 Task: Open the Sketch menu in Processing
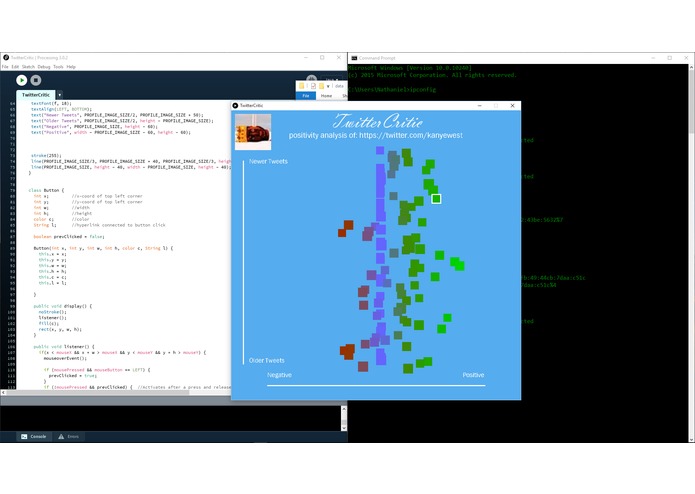pyautogui.click(x=28, y=67)
